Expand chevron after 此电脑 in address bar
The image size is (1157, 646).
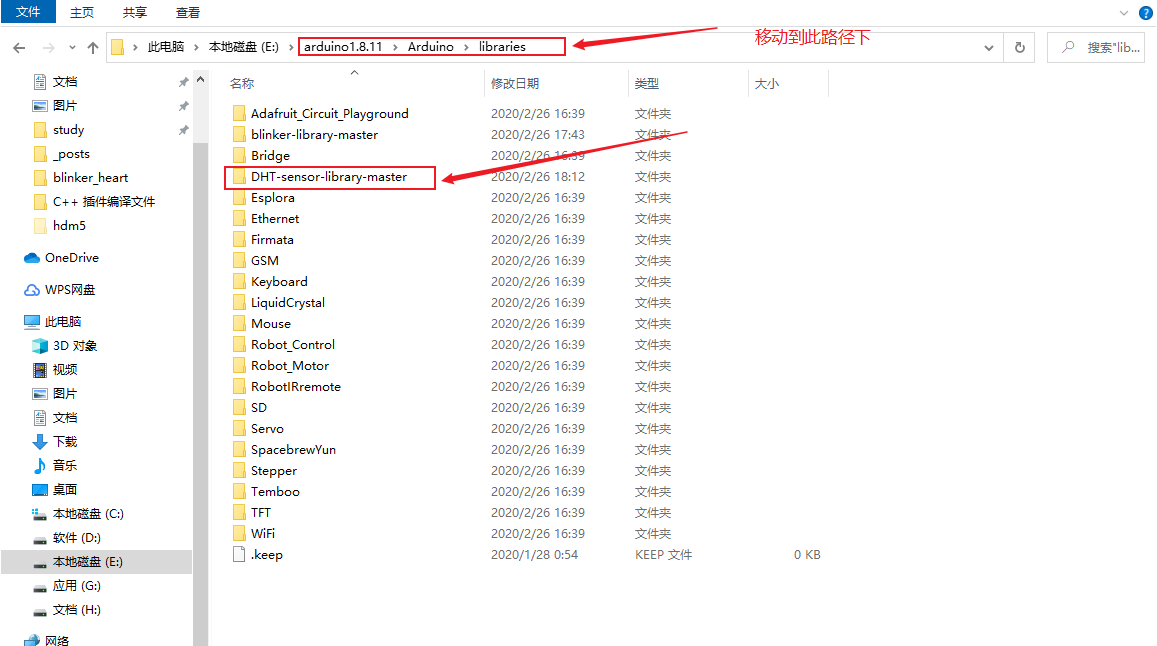(x=196, y=47)
